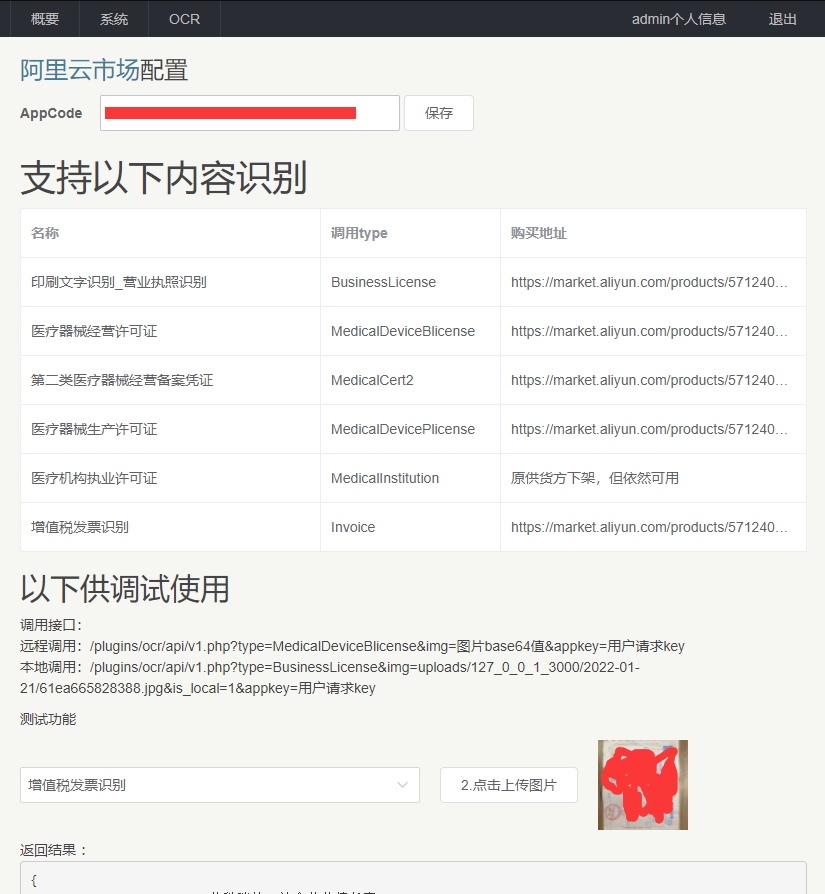This screenshot has height=894, width=825.
Task: Open the 概要 menu item
Action: [45, 19]
